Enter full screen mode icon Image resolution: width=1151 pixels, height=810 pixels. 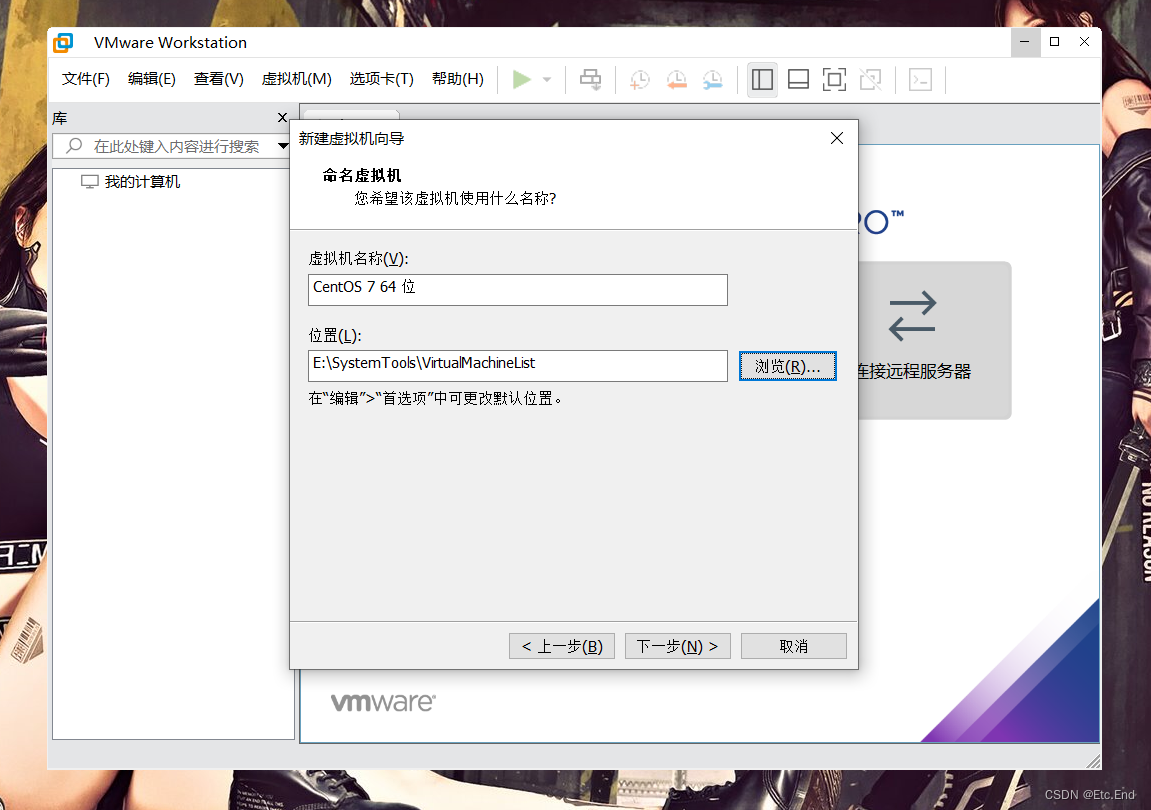tap(834, 79)
